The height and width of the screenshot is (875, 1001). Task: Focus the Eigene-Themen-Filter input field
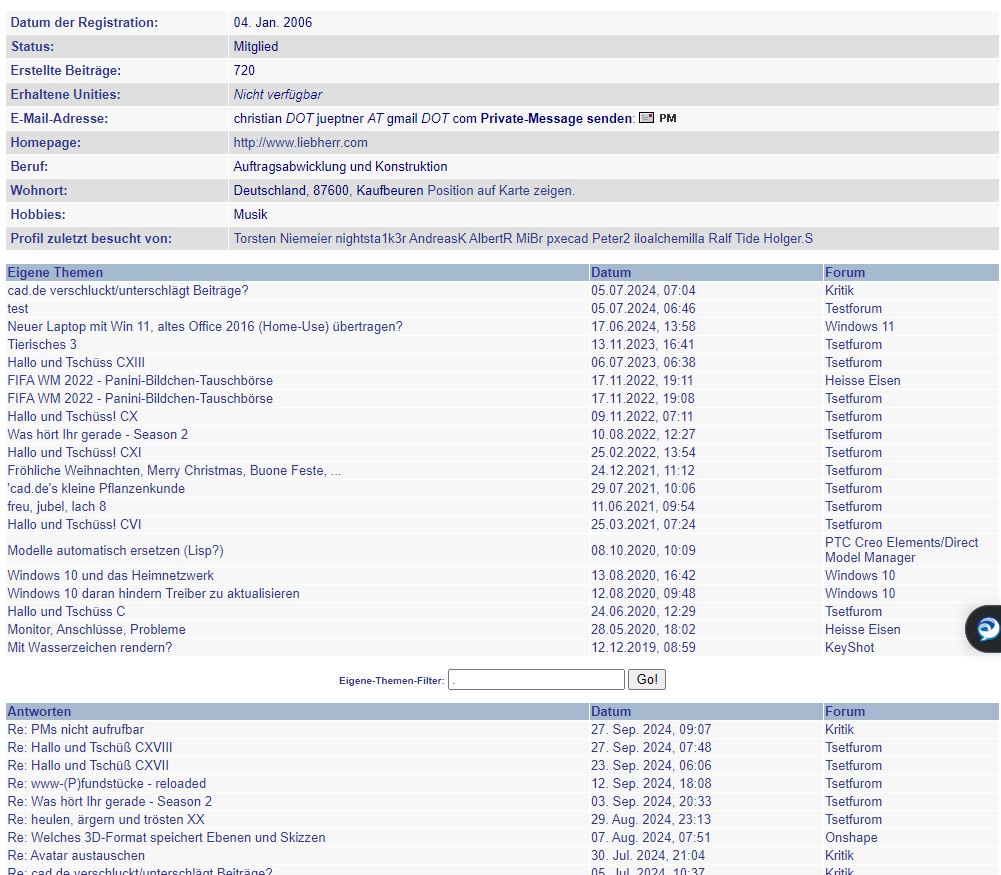coord(536,679)
